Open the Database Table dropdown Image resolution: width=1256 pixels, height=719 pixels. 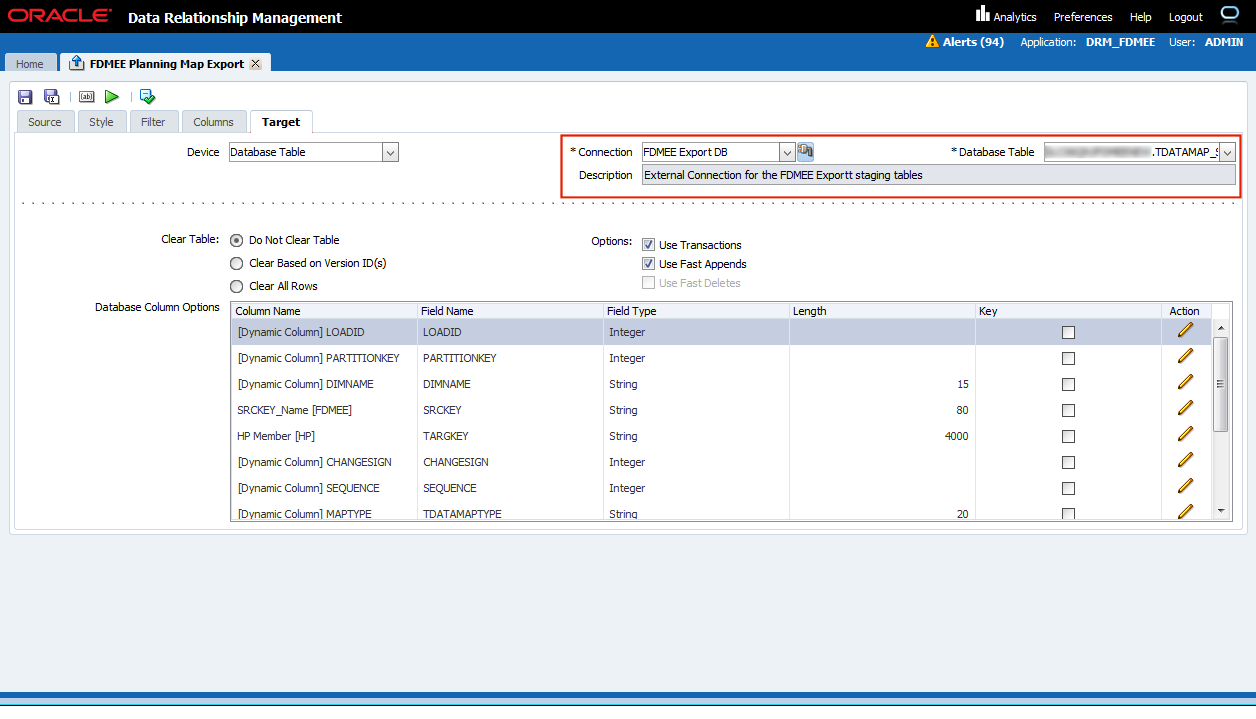[1228, 152]
